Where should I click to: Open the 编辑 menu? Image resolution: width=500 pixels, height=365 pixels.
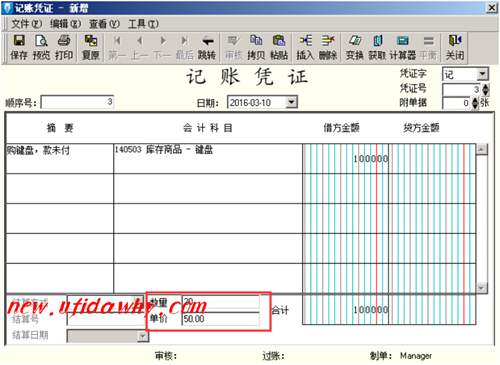(65, 24)
